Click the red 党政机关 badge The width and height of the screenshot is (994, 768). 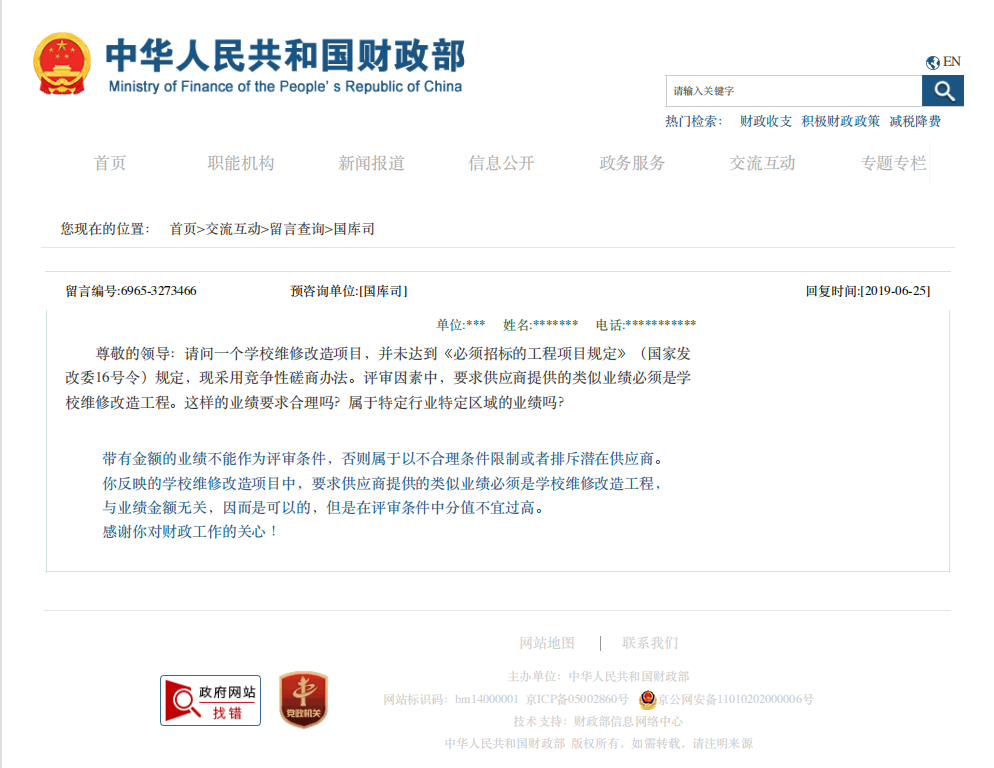(304, 700)
